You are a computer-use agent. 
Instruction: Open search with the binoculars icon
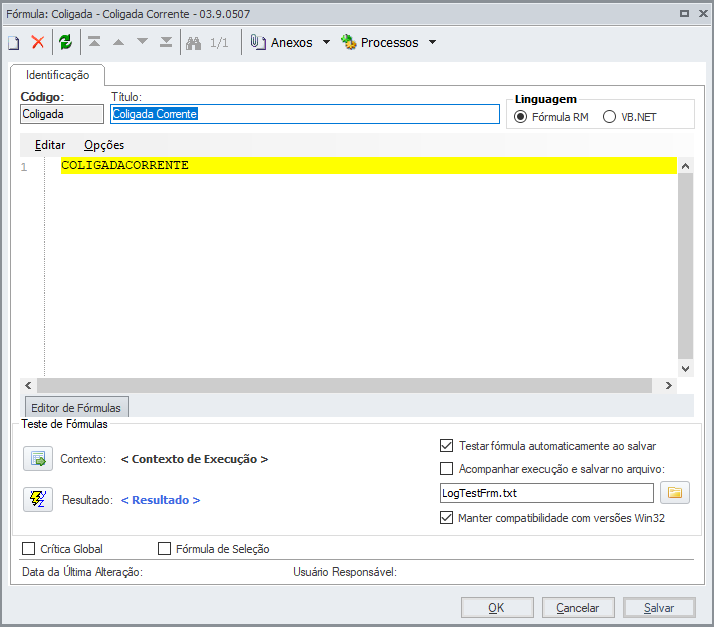point(194,43)
